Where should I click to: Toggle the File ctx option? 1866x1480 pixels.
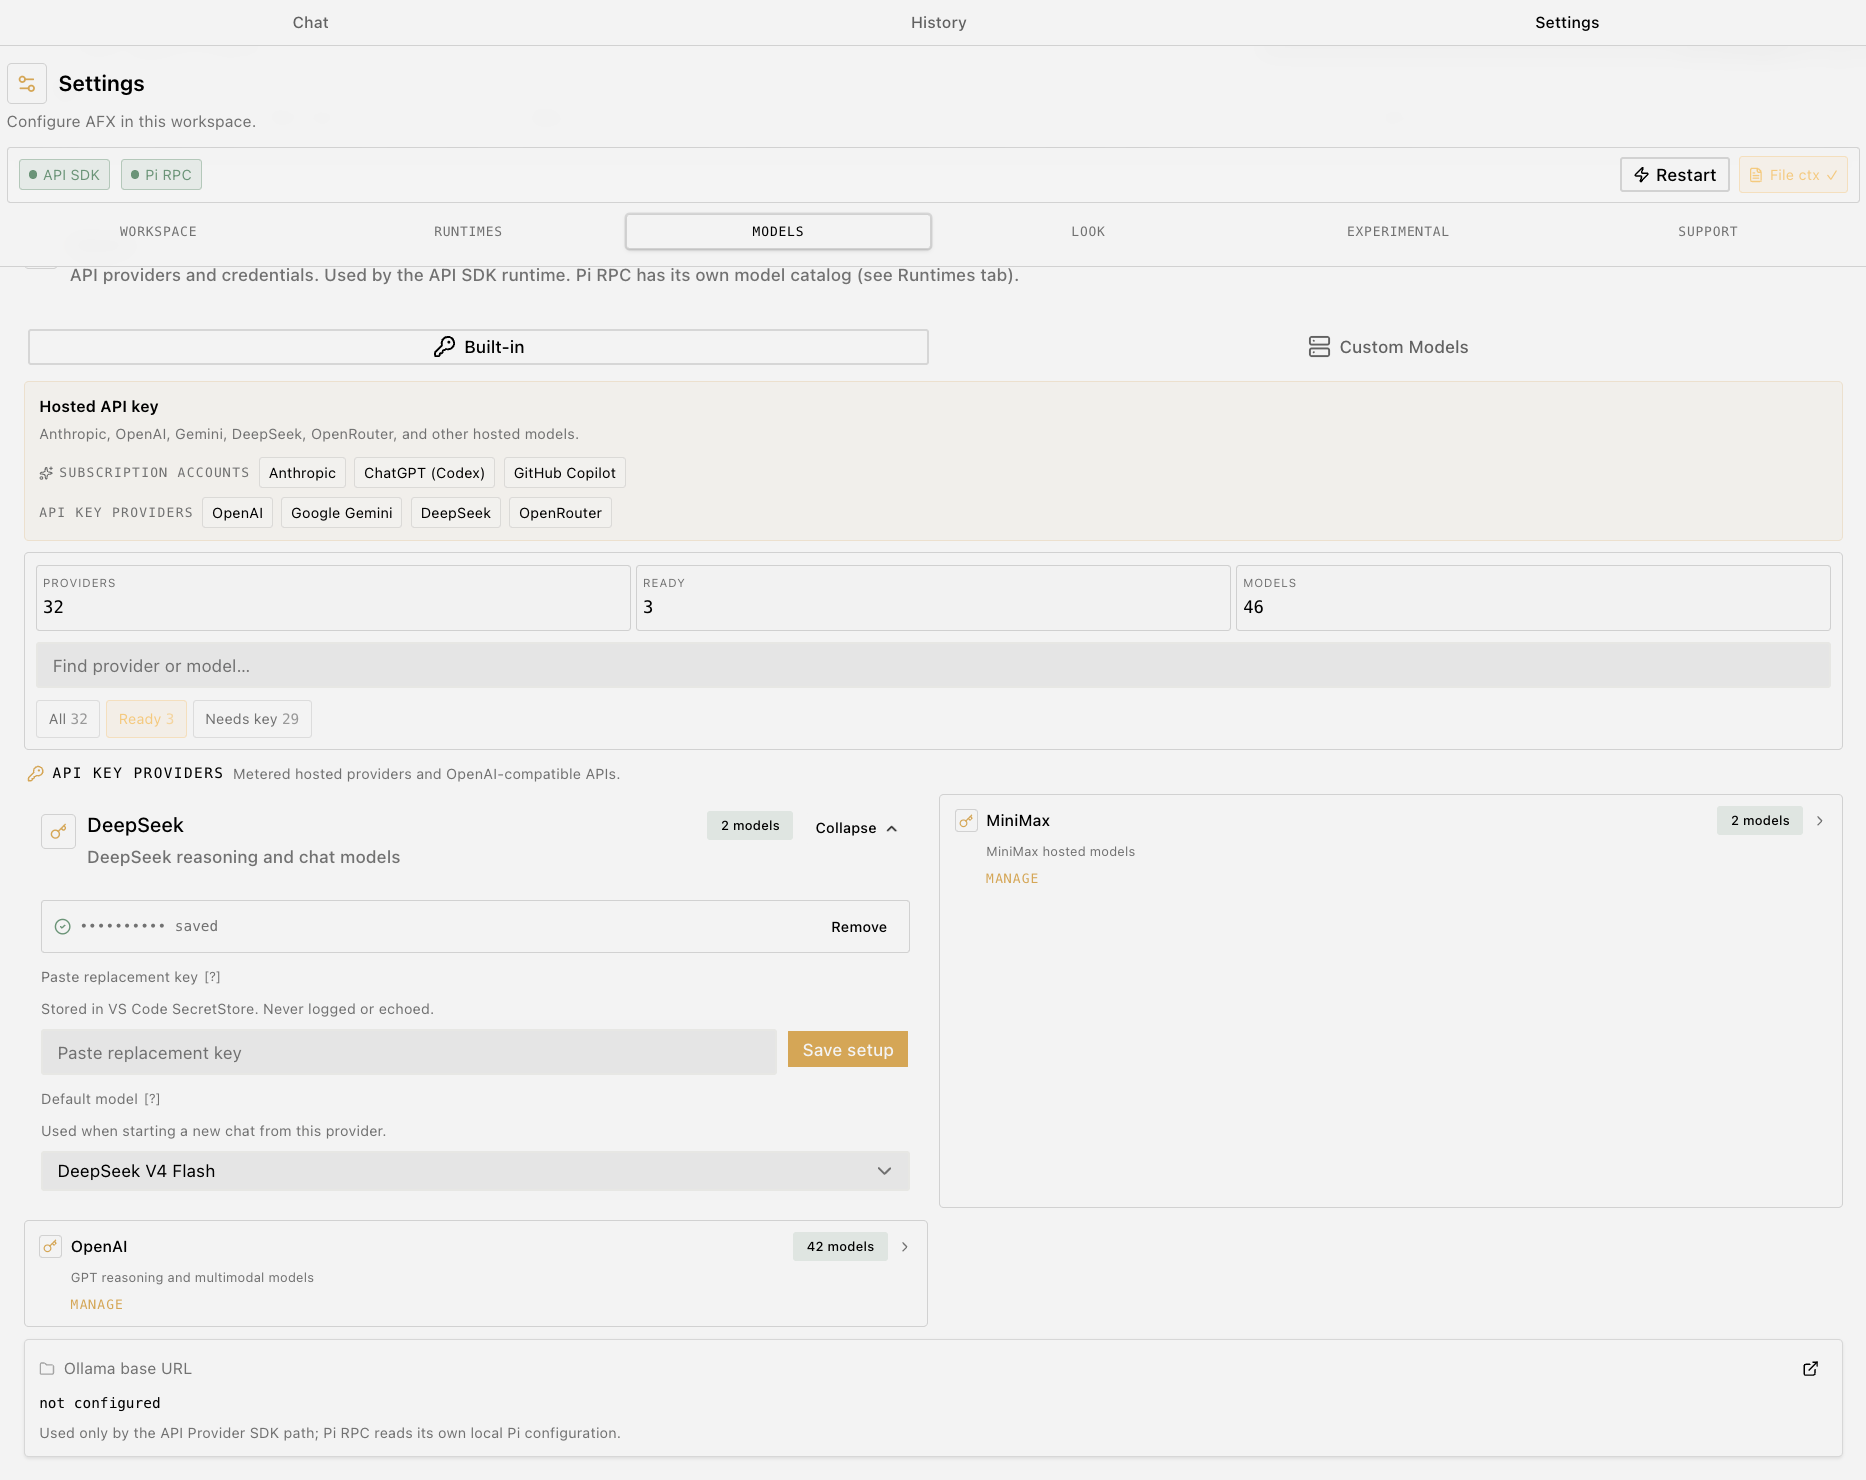coord(1793,175)
